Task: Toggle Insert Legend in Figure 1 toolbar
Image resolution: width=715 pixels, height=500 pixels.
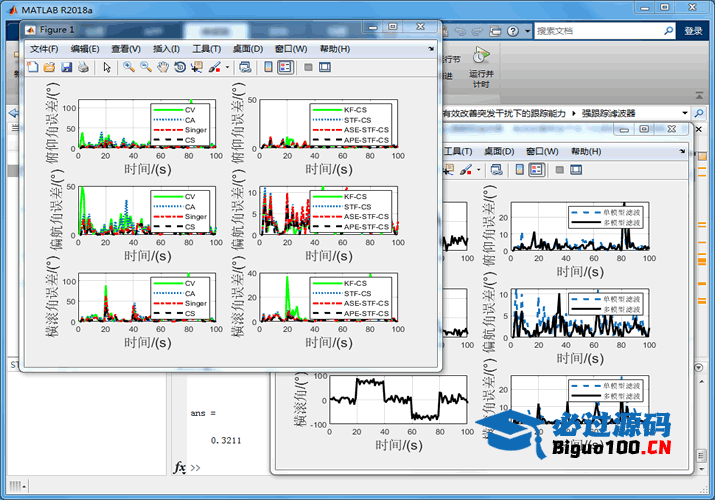Action: pyautogui.click(x=285, y=67)
